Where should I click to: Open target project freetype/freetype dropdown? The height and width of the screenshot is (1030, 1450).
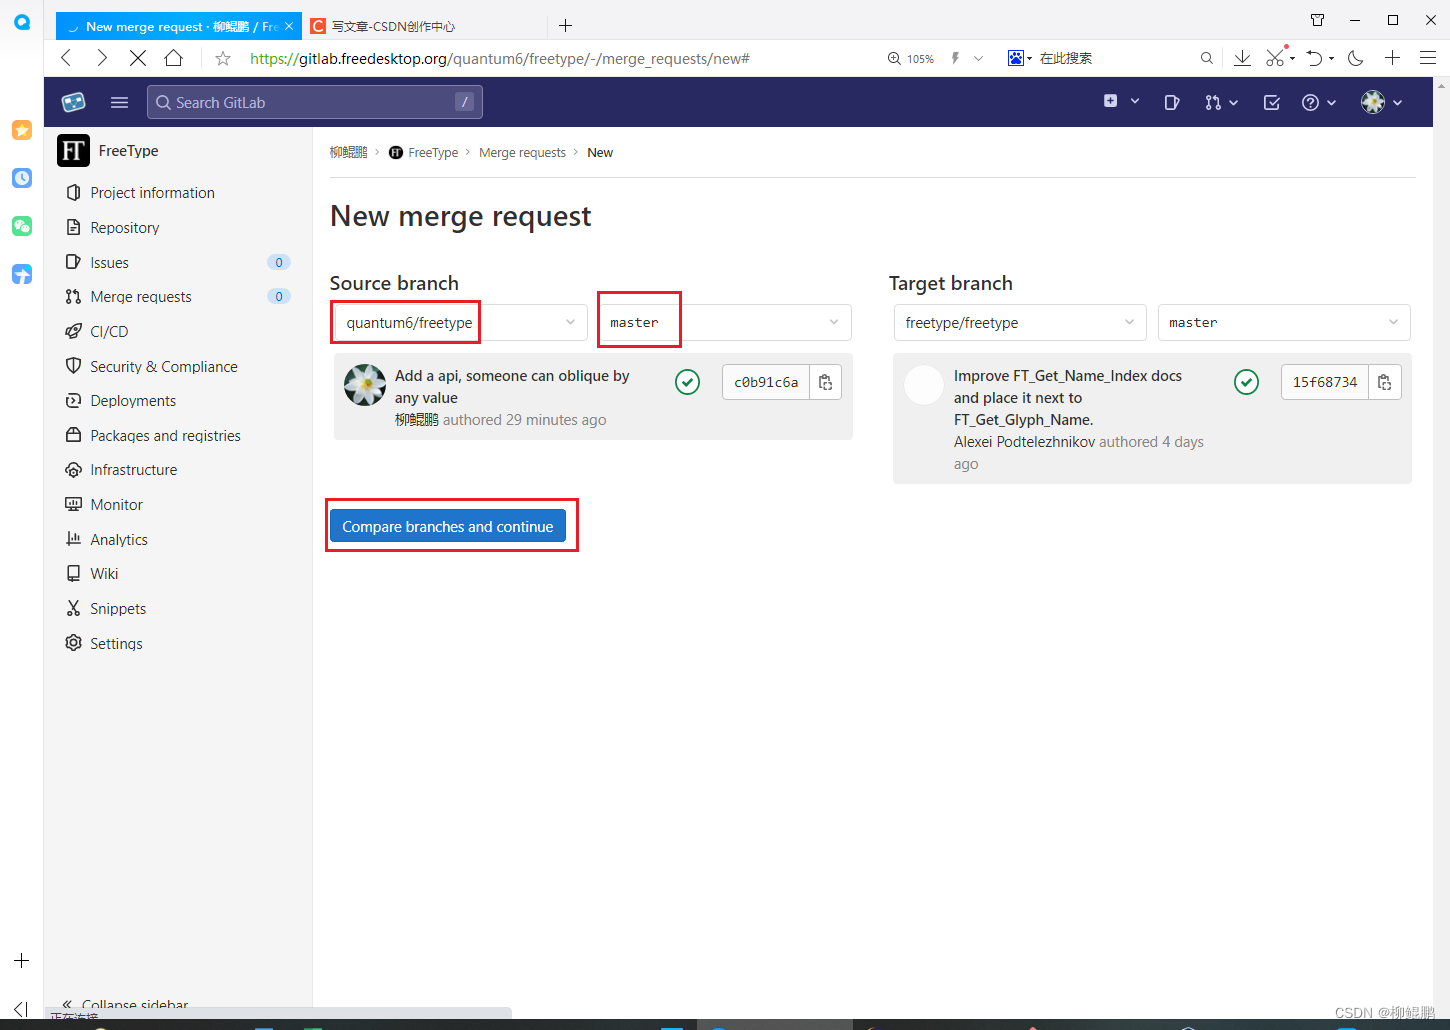point(1020,322)
